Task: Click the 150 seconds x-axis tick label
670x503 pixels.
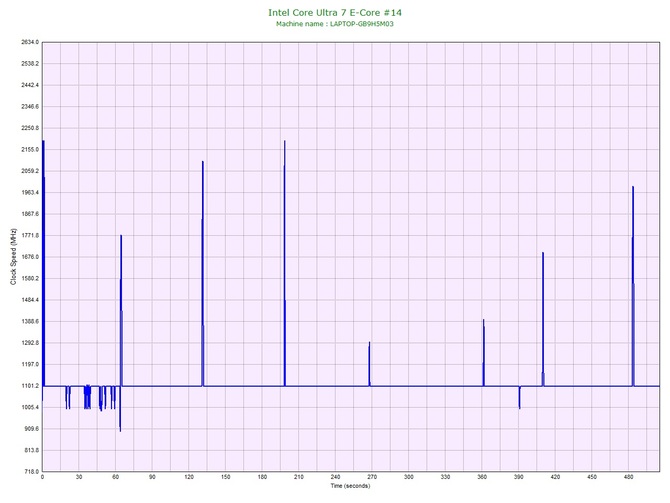Action: [x=226, y=477]
